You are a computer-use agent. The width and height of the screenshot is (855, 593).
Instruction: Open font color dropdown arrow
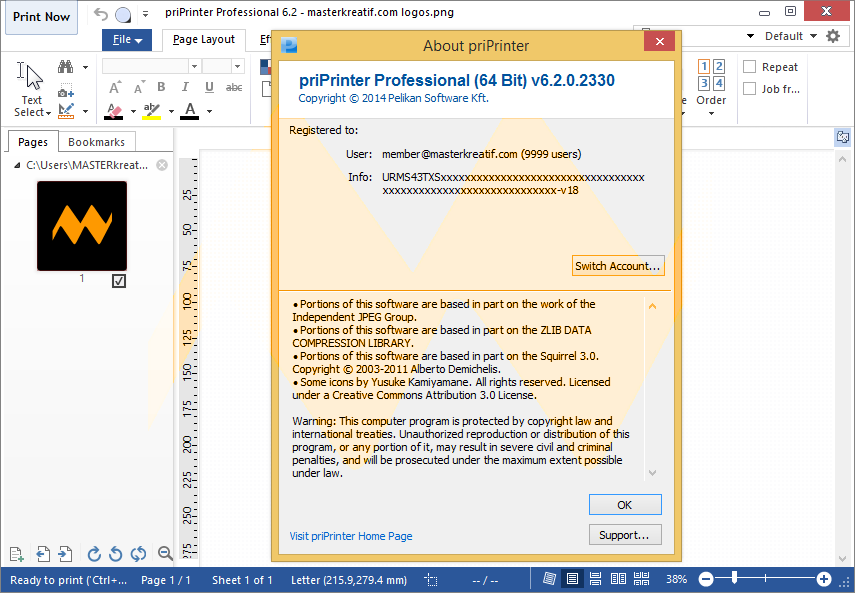[x=209, y=112]
